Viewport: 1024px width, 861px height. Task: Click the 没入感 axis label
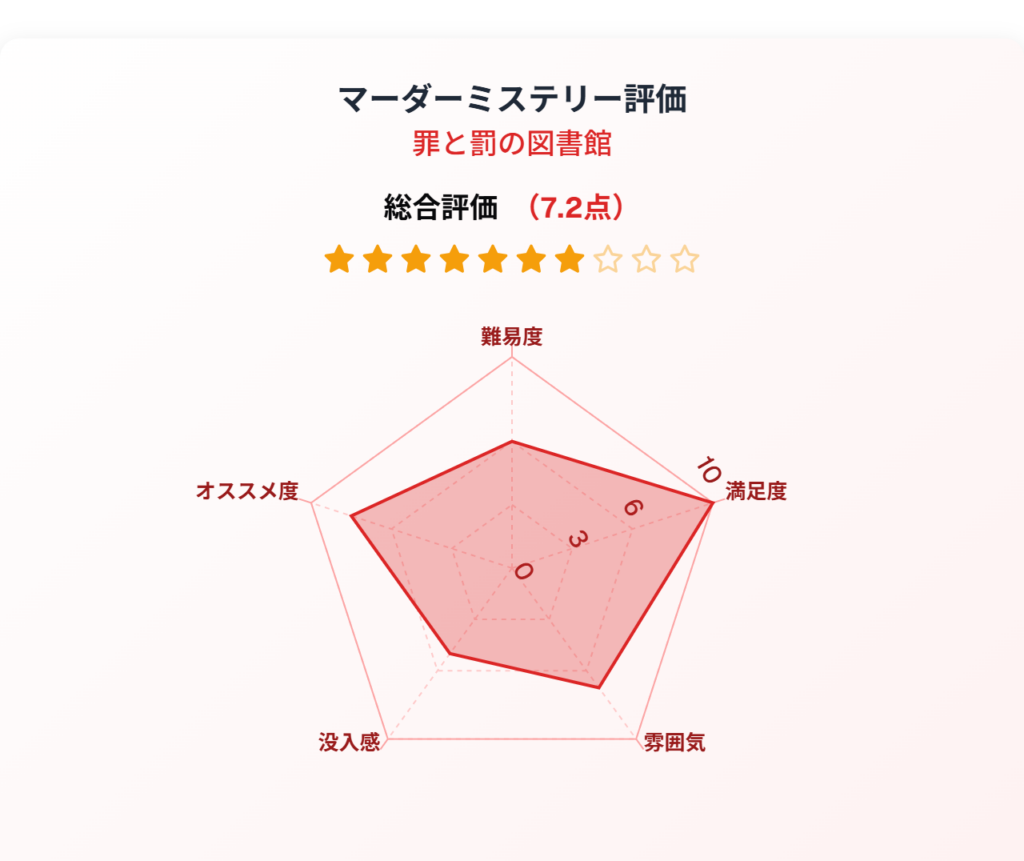click(x=349, y=742)
